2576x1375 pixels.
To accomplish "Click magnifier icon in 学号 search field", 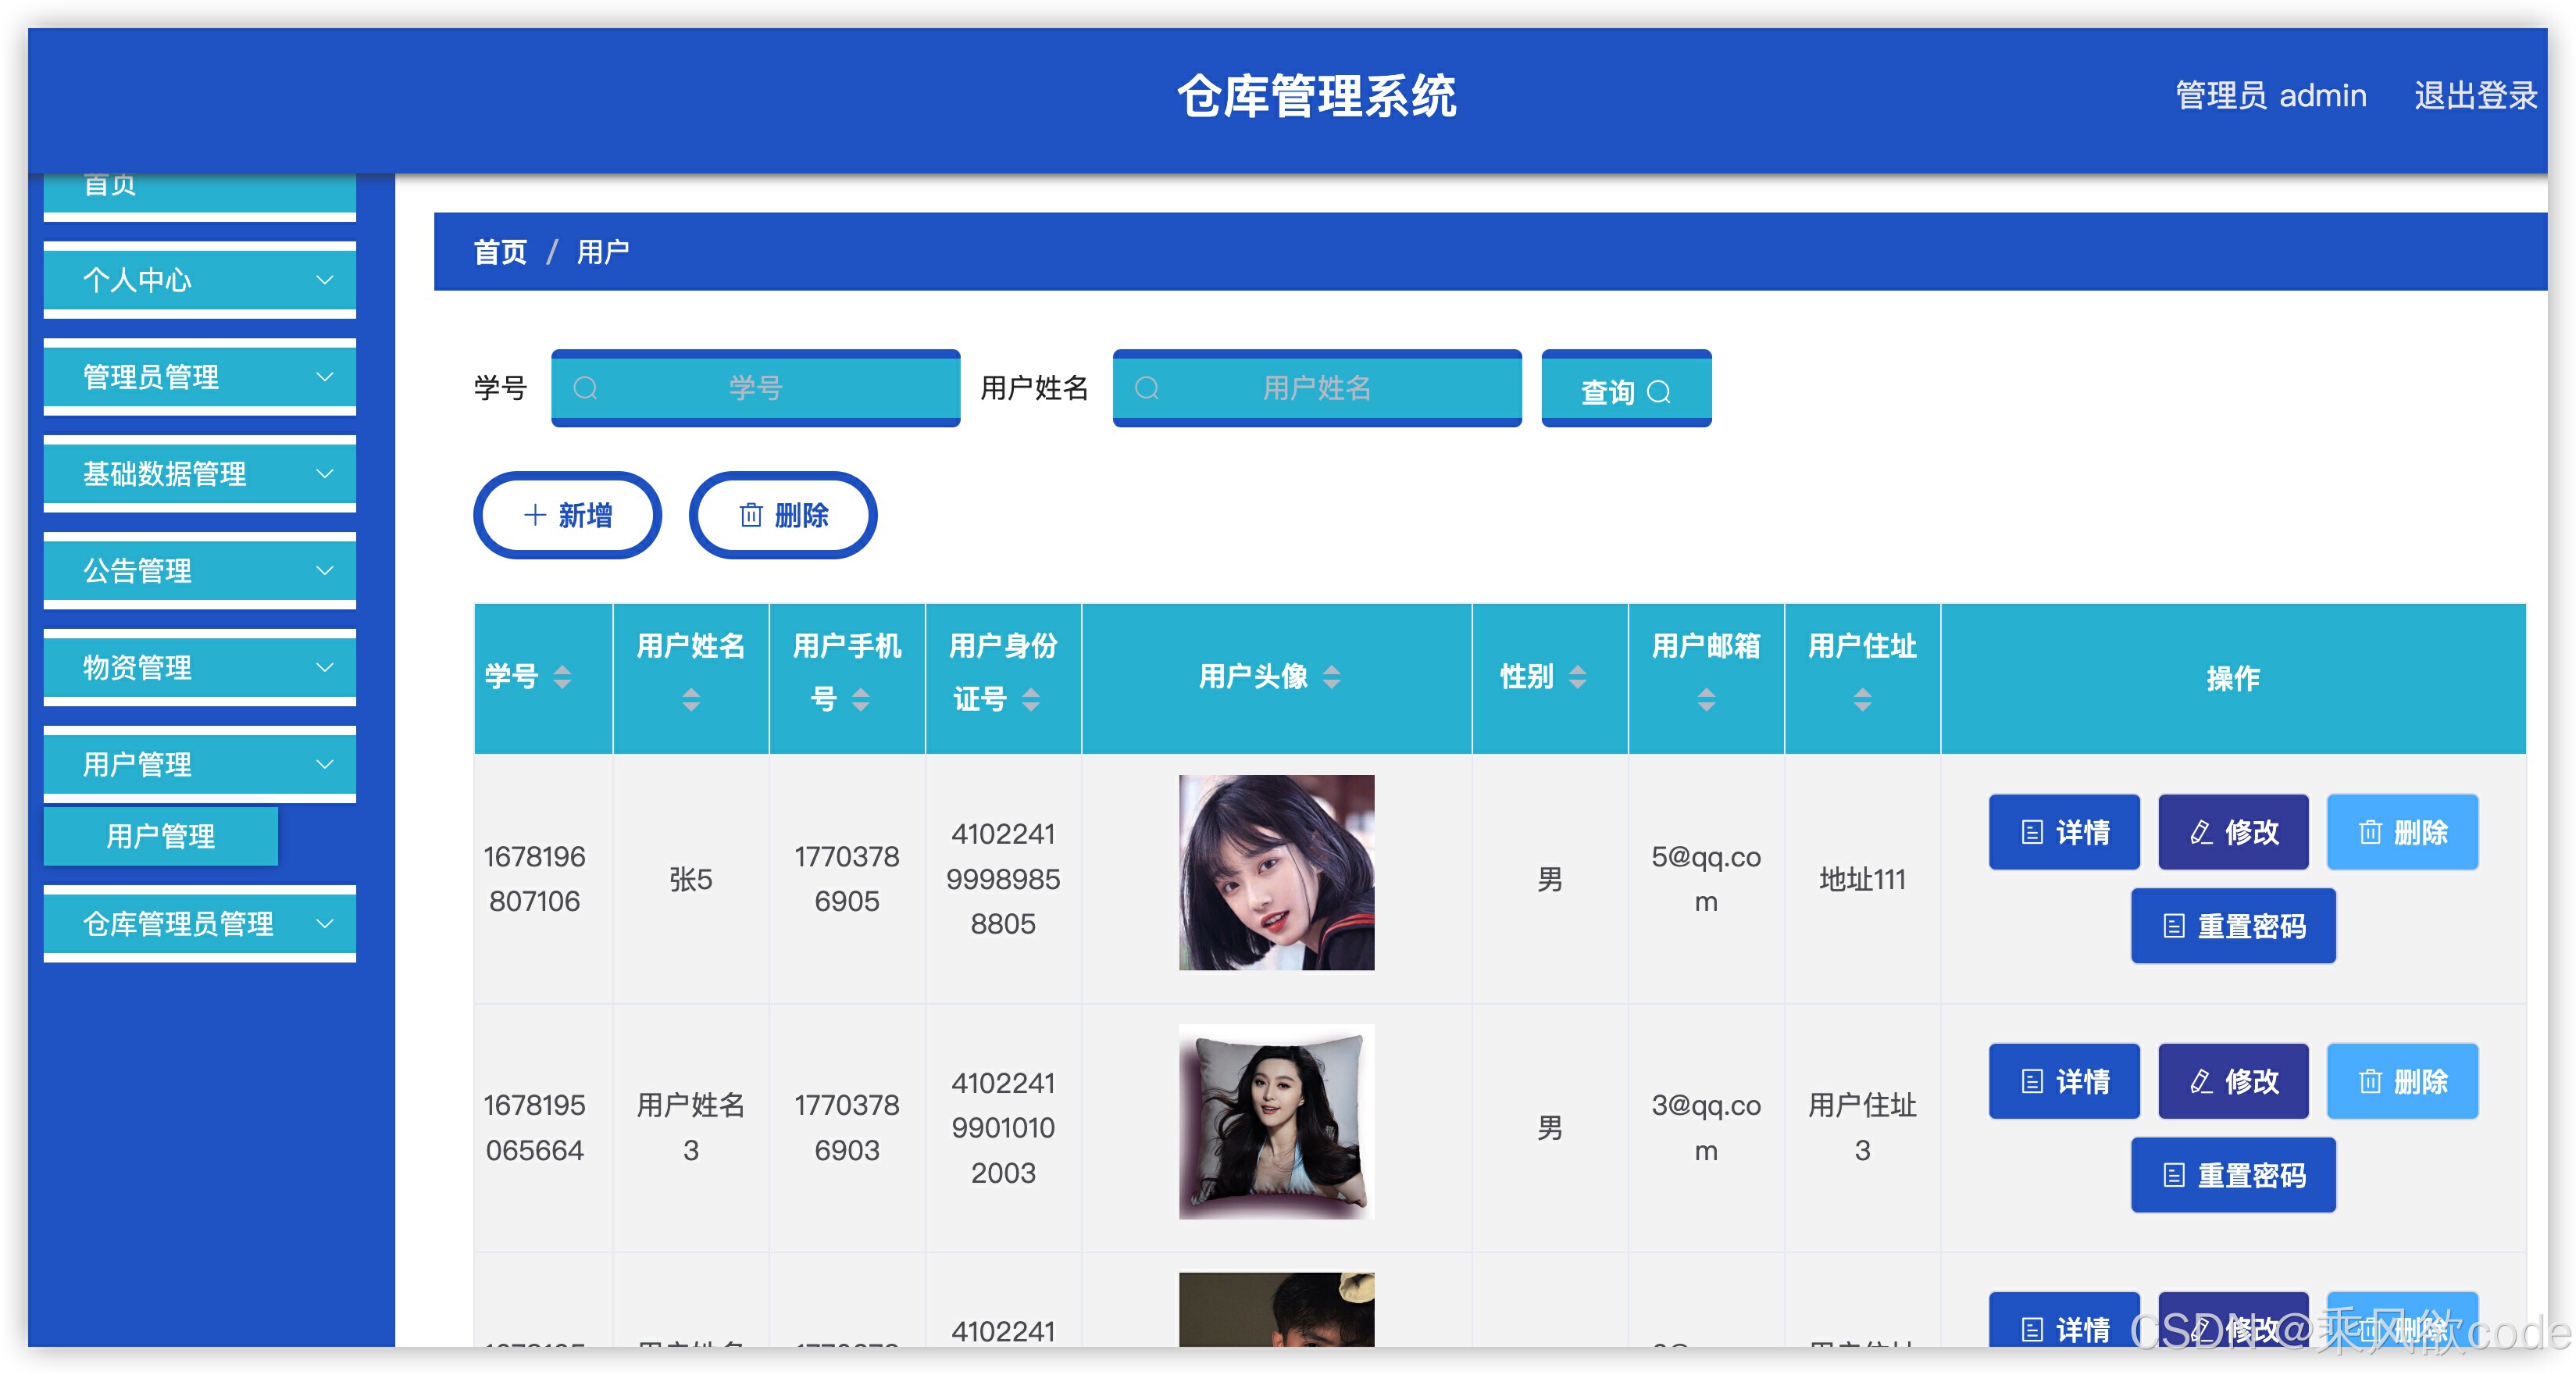I will (586, 388).
